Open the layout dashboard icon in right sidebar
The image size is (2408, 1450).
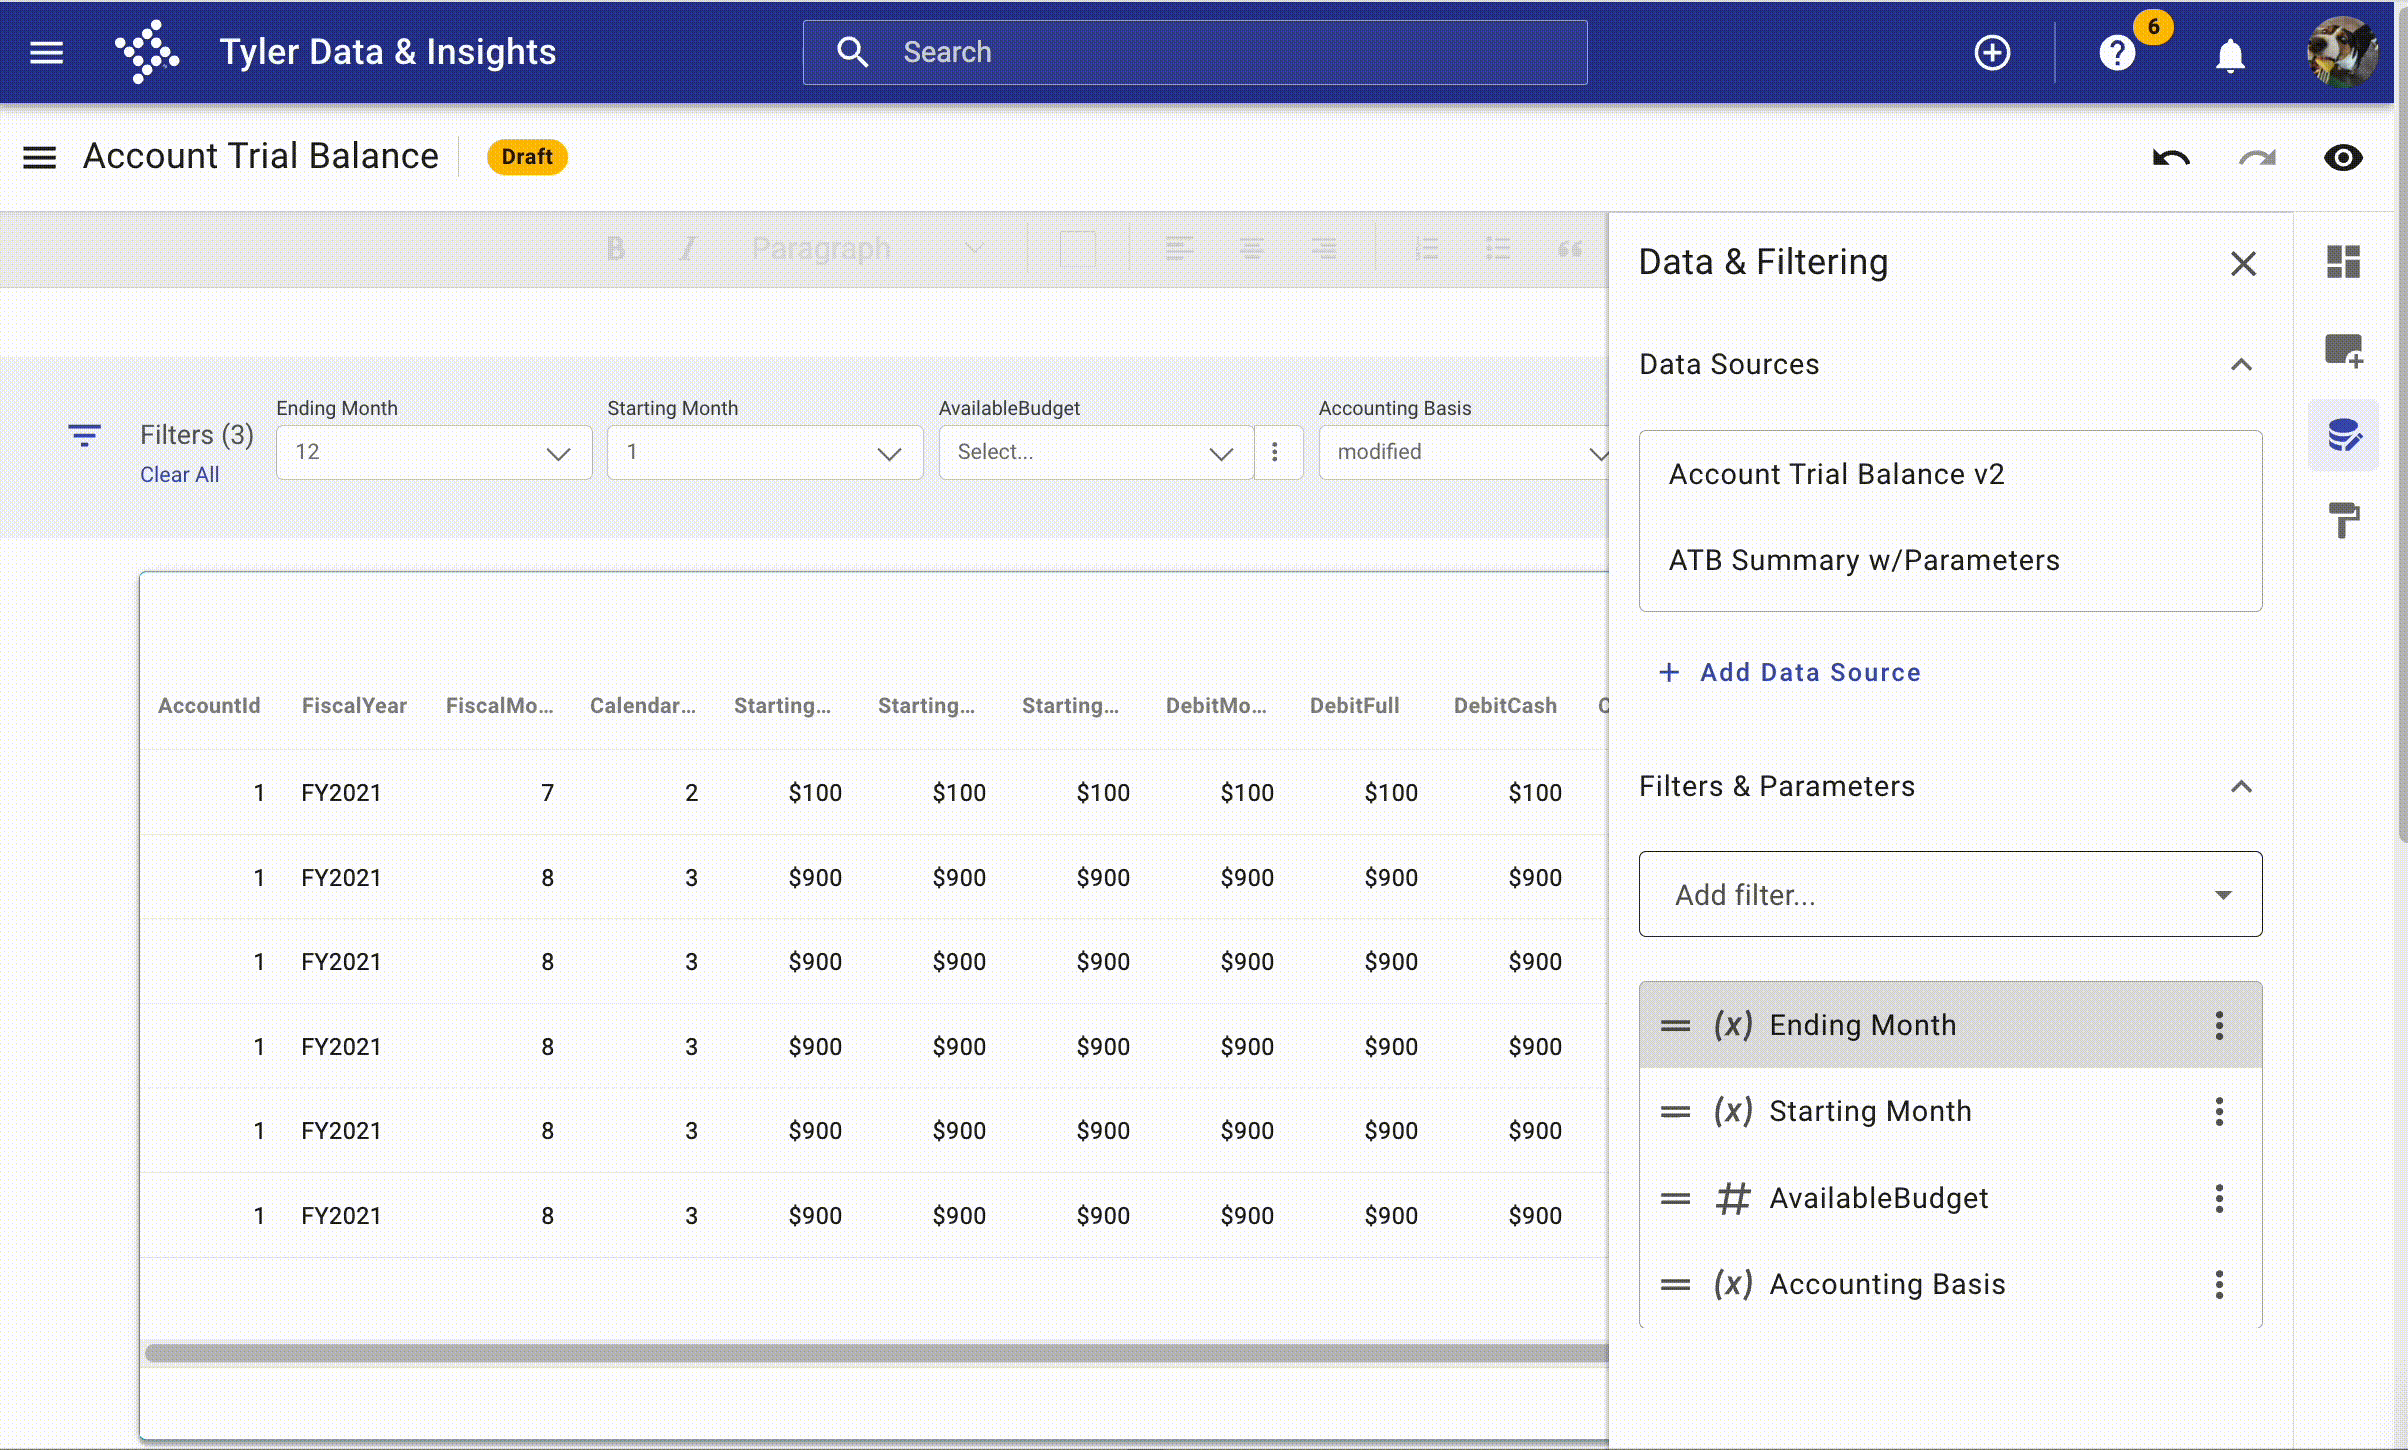tap(2343, 262)
